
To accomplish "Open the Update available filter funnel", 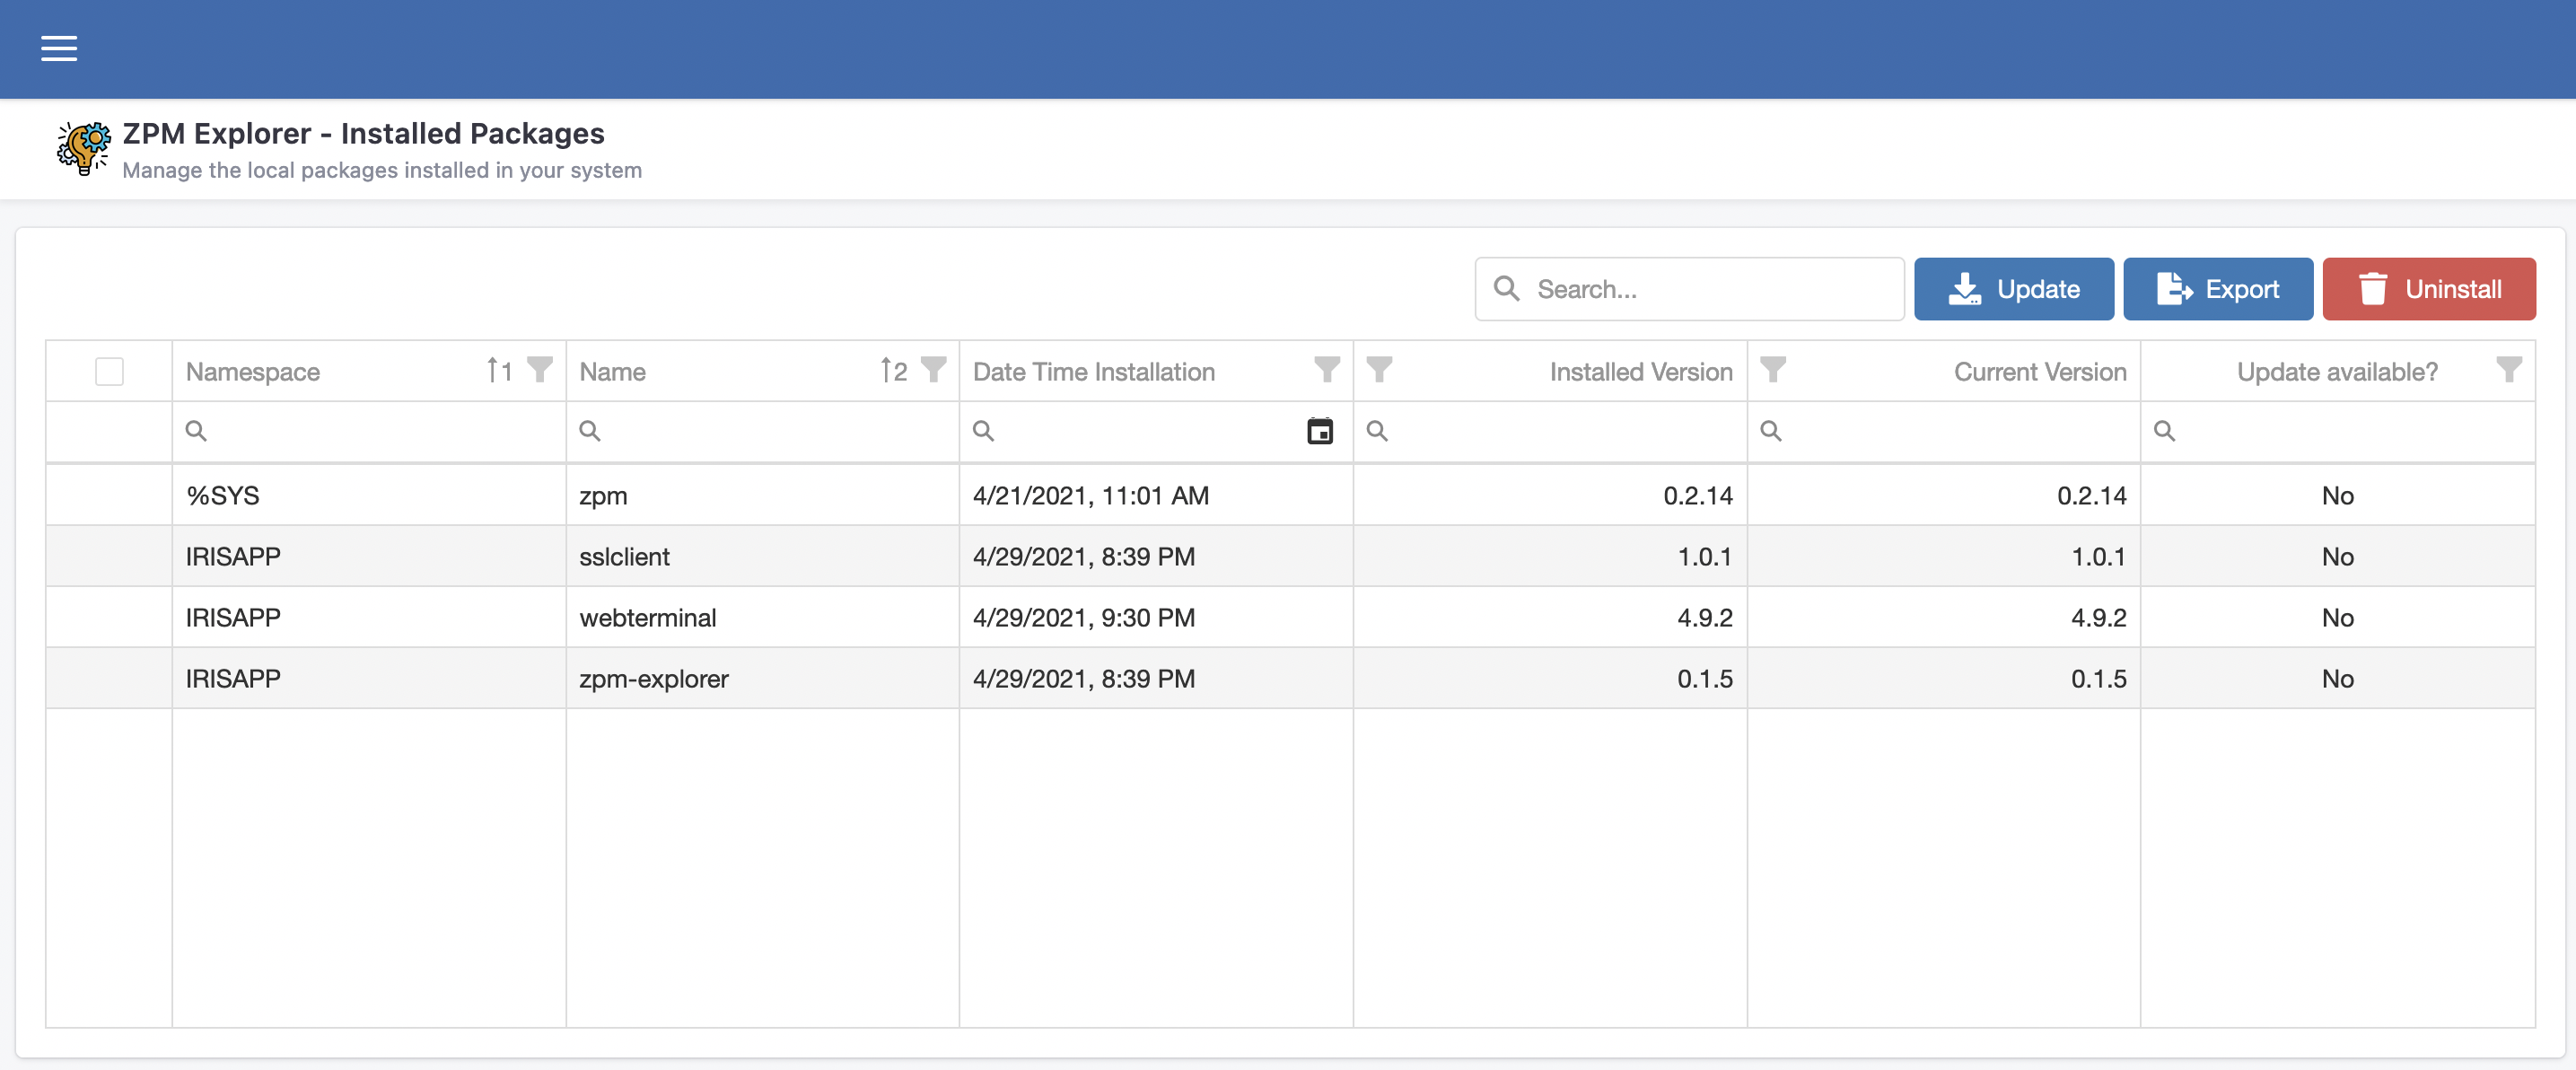I will tap(2508, 370).
